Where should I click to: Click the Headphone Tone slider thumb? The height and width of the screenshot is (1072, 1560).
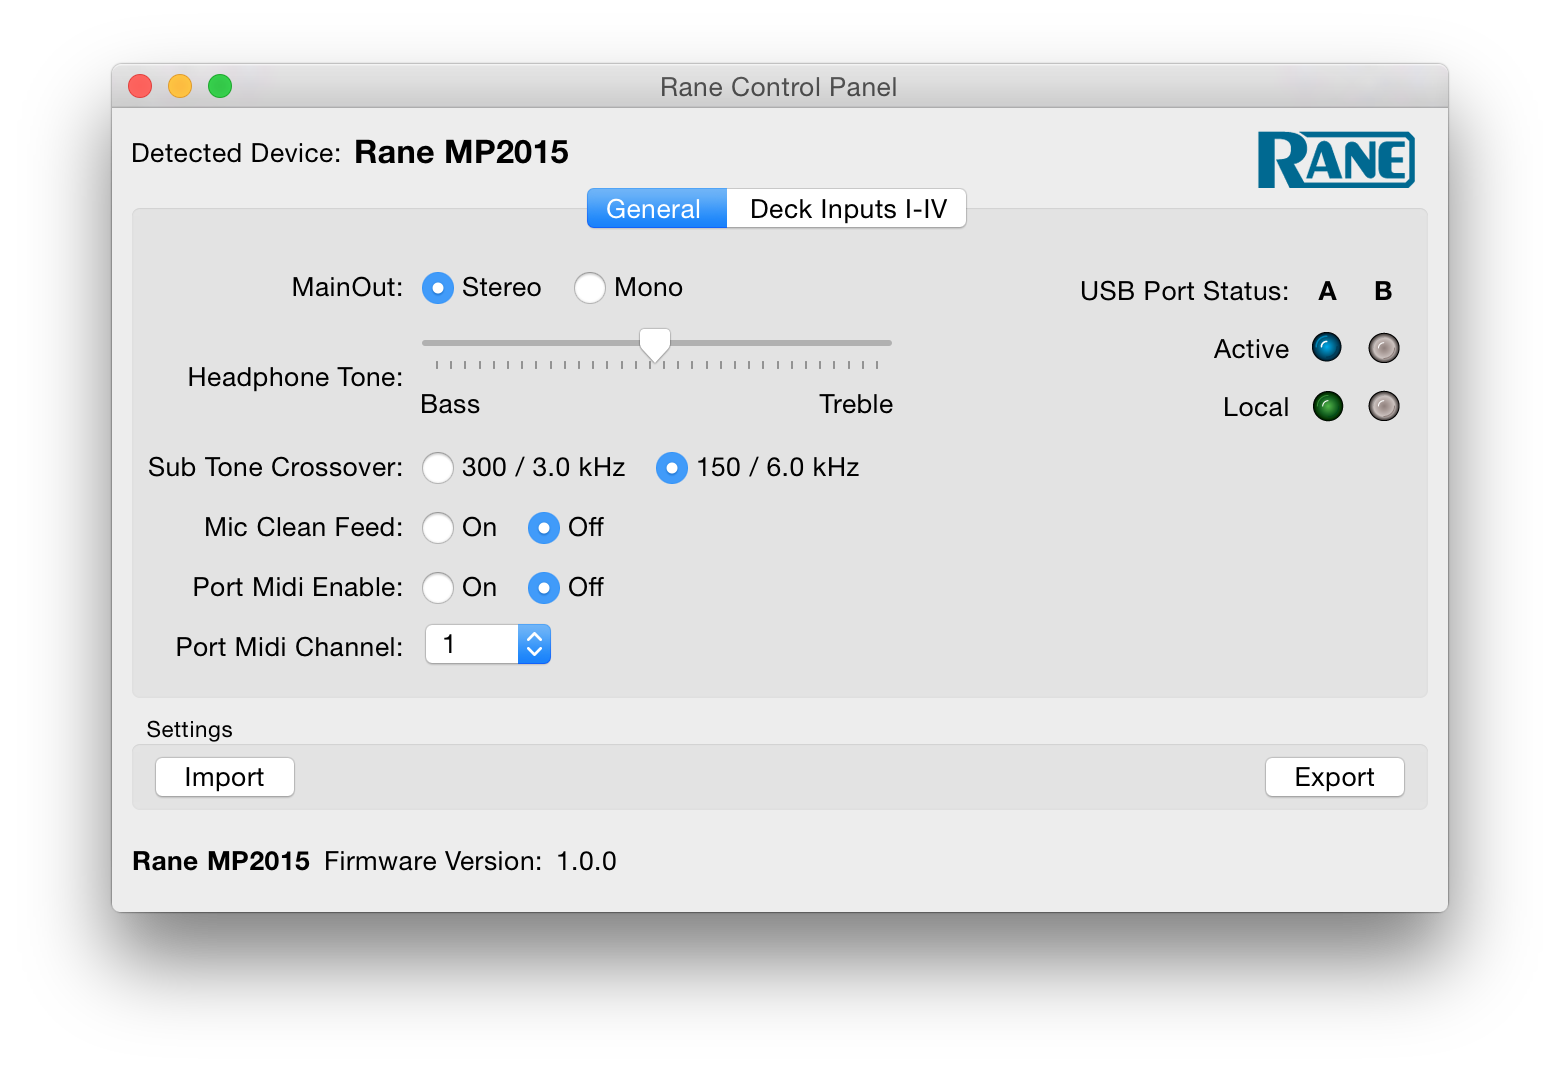point(655,345)
